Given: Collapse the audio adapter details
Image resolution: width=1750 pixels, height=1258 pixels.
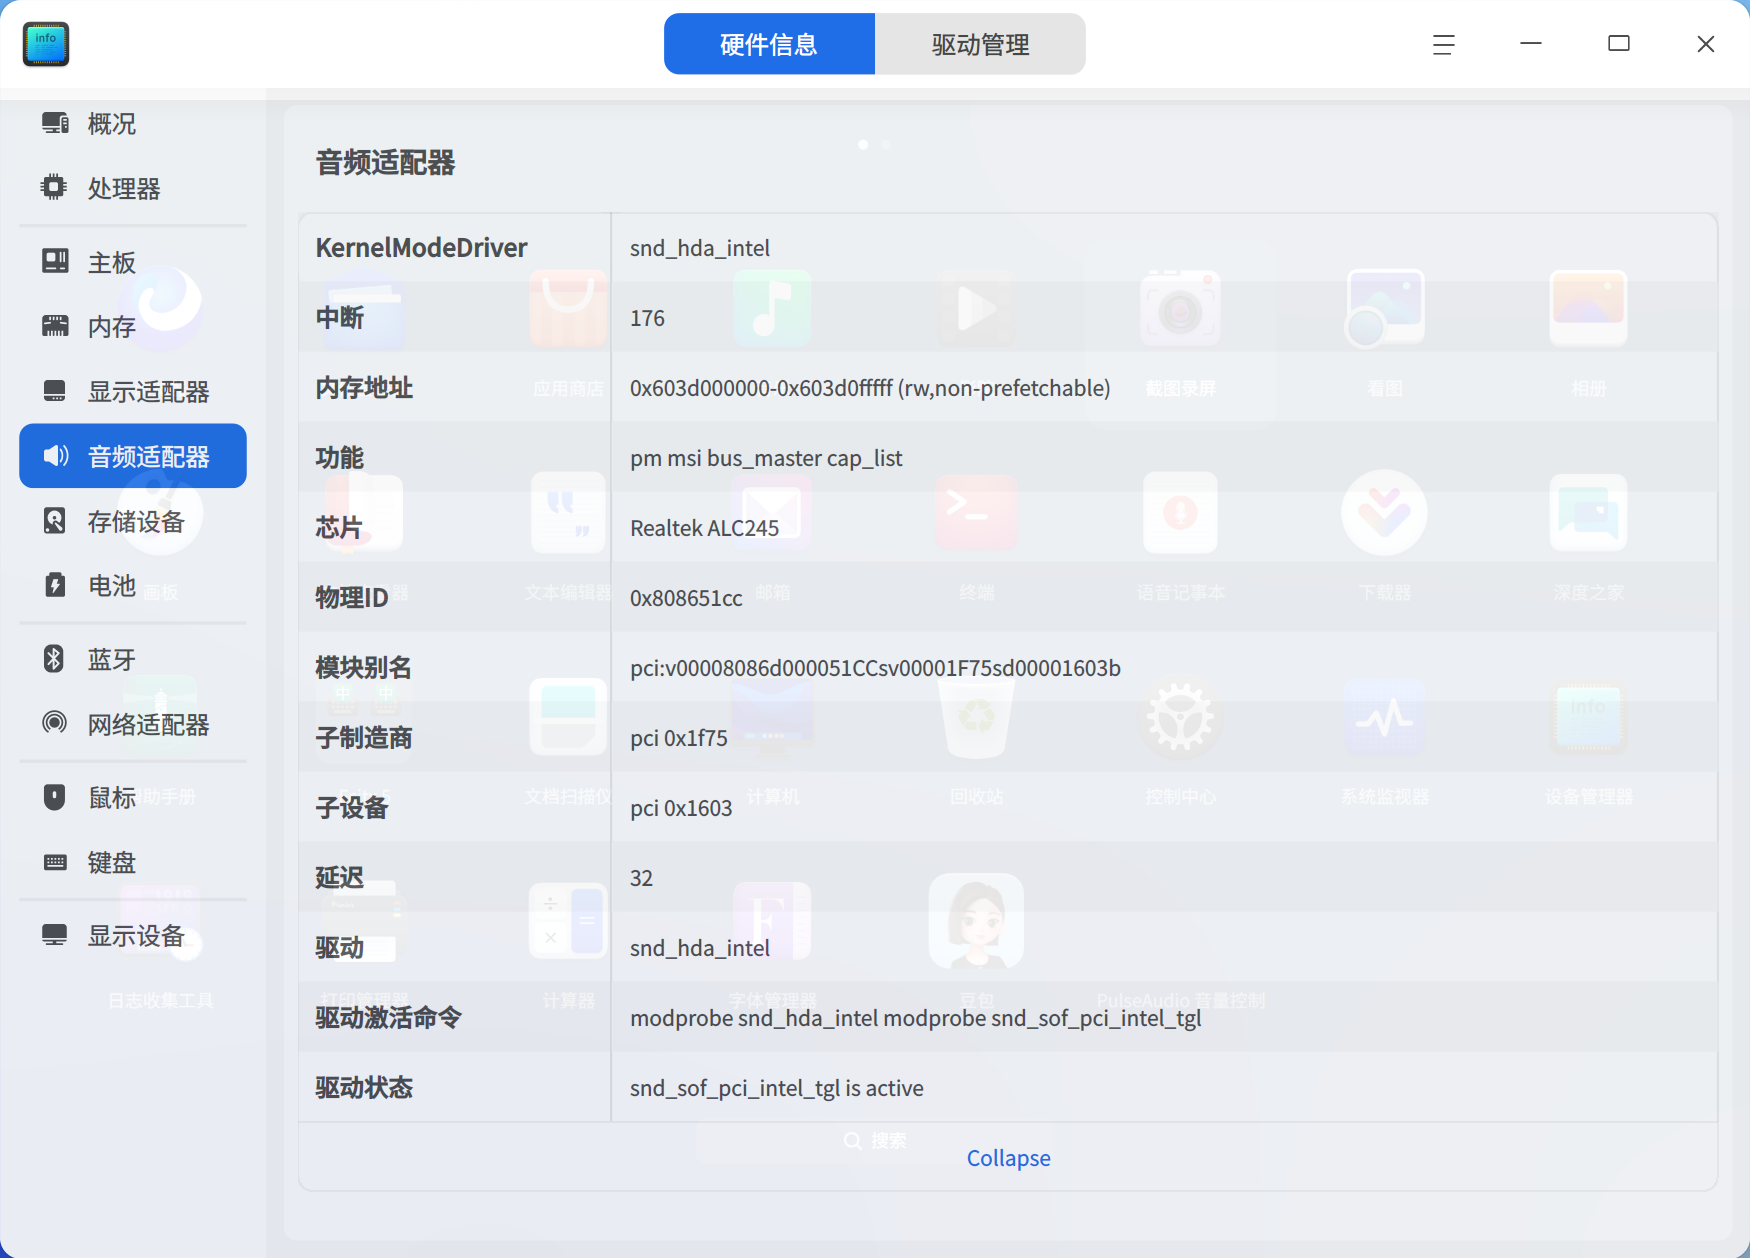Looking at the screenshot, I should pos(1008,1158).
